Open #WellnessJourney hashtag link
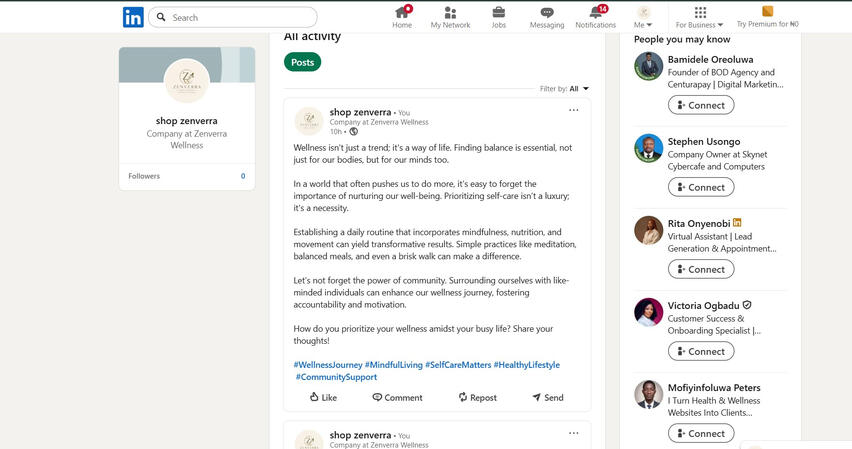Screen dimensions: 852x449 (x=328, y=365)
